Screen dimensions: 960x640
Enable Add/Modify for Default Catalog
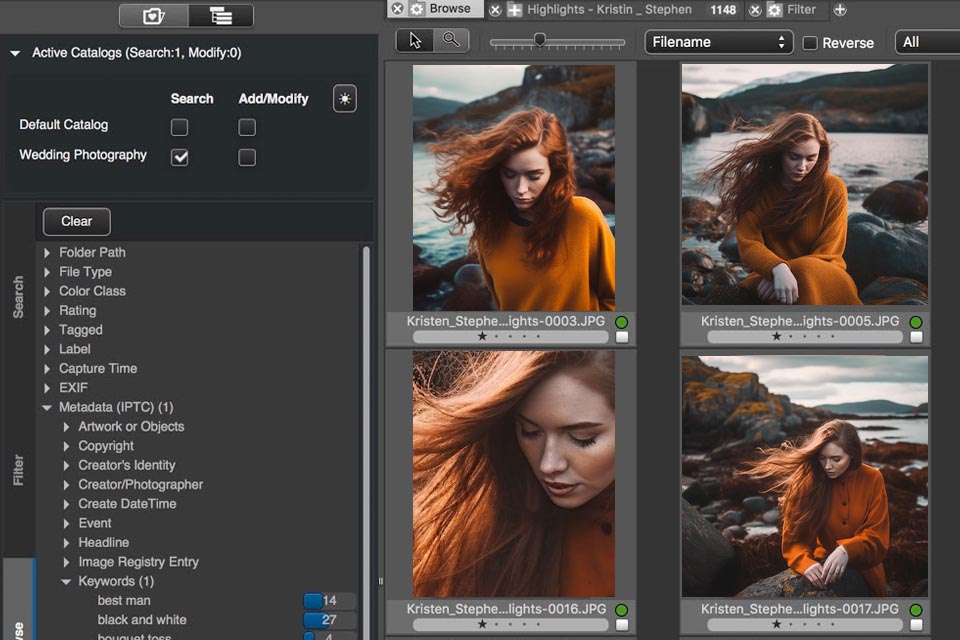247,127
